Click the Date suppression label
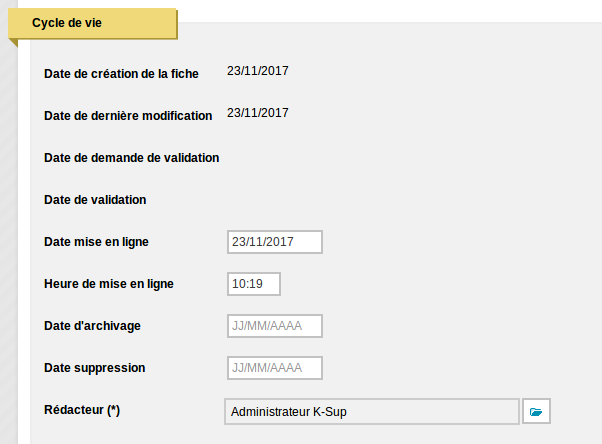602x444 pixels. (x=95, y=368)
